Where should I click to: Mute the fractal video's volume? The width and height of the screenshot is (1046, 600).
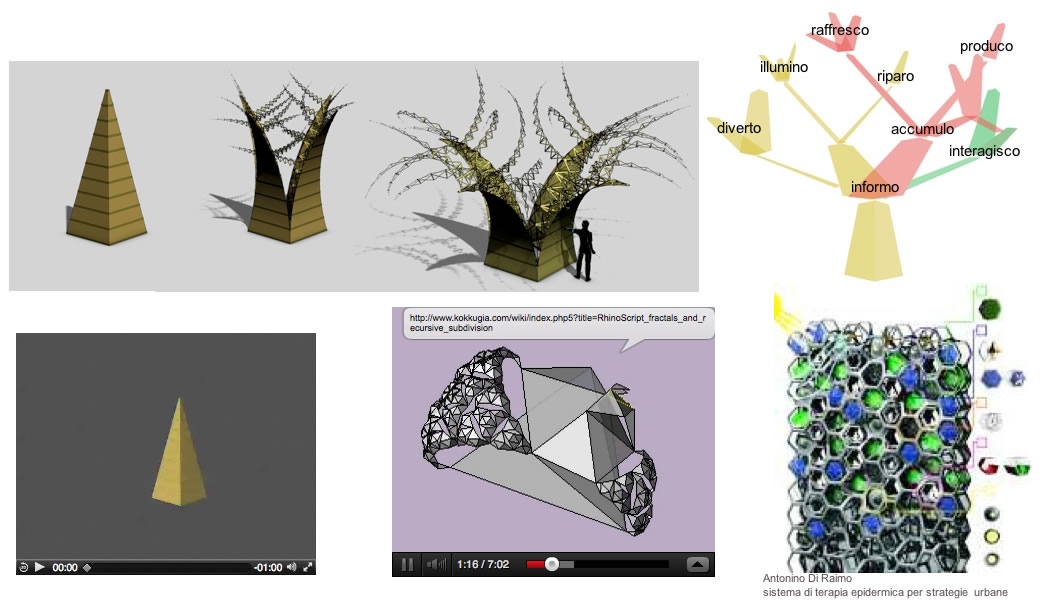click(436, 564)
